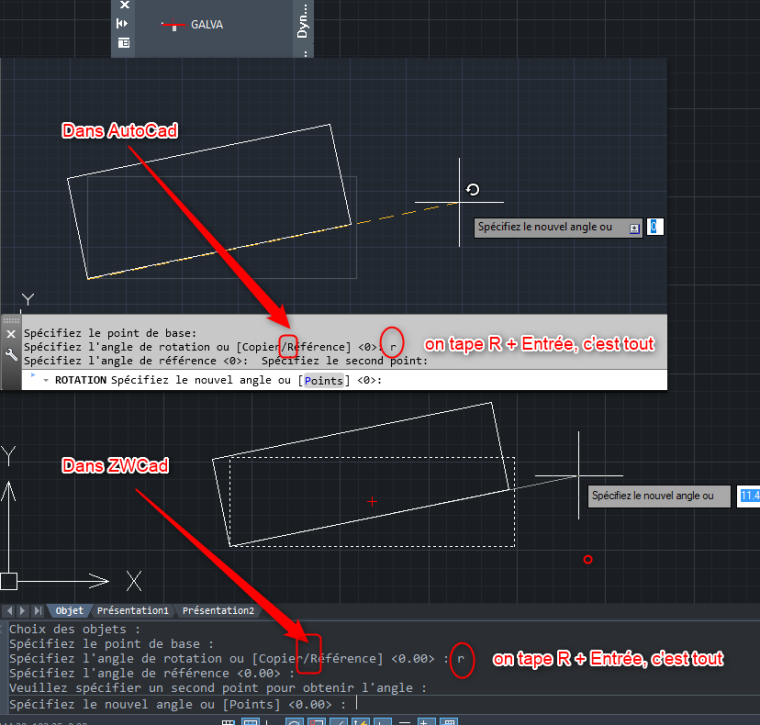Viewport: 760px width, 725px height.
Task: Go to previous layout tab arrow
Action: [x=10, y=611]
